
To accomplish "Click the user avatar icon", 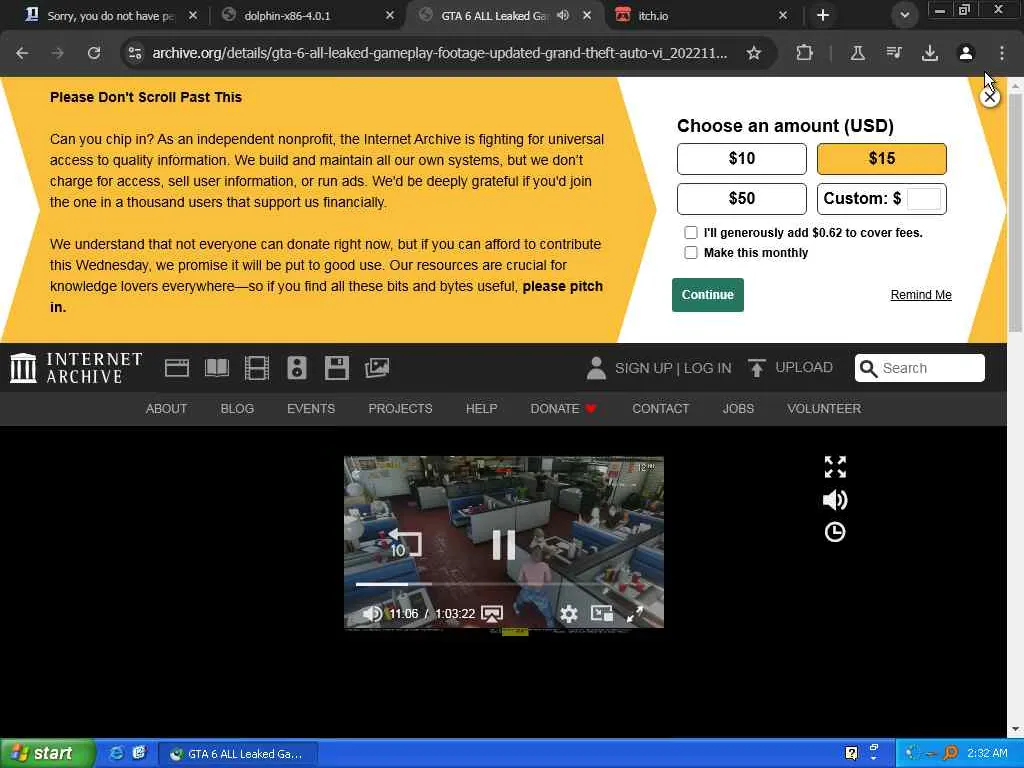I will pyautogui.click(x=596, y=368).
